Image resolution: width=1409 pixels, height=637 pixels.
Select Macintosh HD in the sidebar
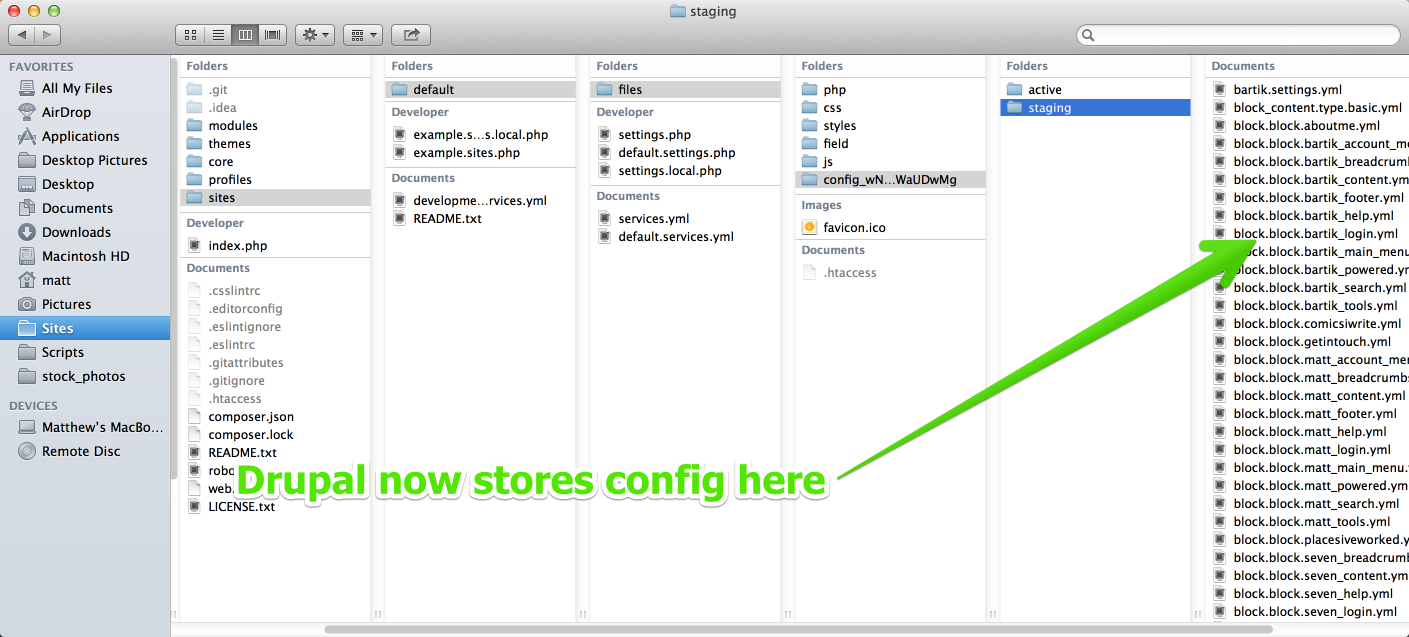[x=85, y=256]
